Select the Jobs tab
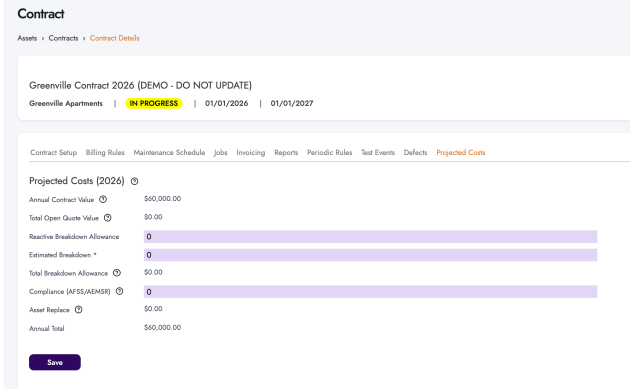This screenshot has height=389, width=630. [x=221, y=153]
